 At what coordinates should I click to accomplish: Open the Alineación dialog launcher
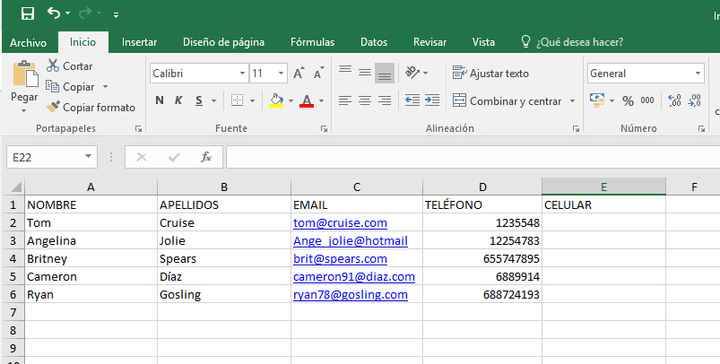coord(576,129)
